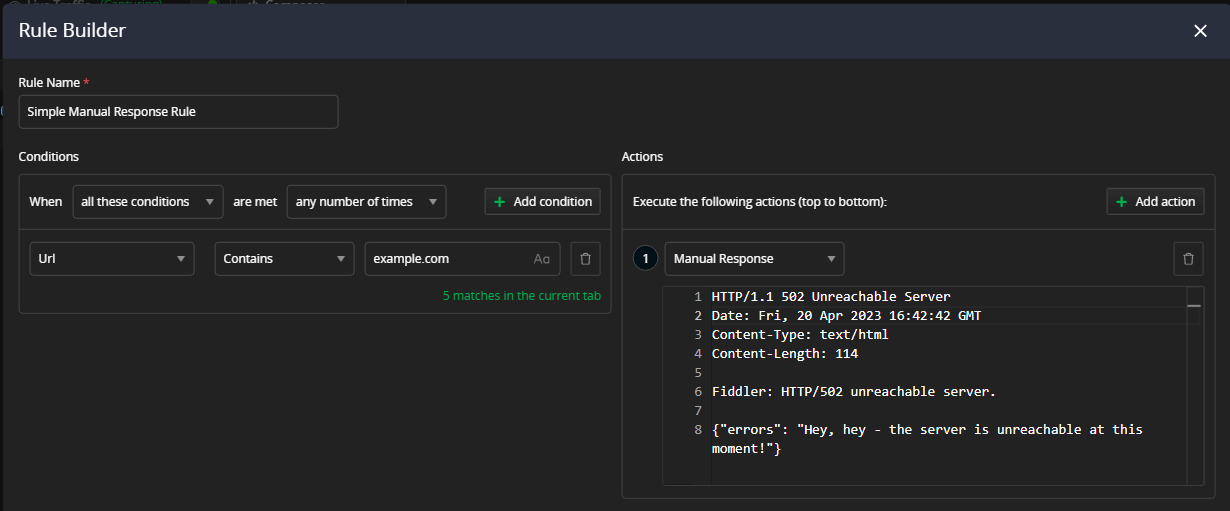The width and height of the screenshot is (1230, 511).
Task: Open the Url condition type dropdown
Action: click(112, 258)
